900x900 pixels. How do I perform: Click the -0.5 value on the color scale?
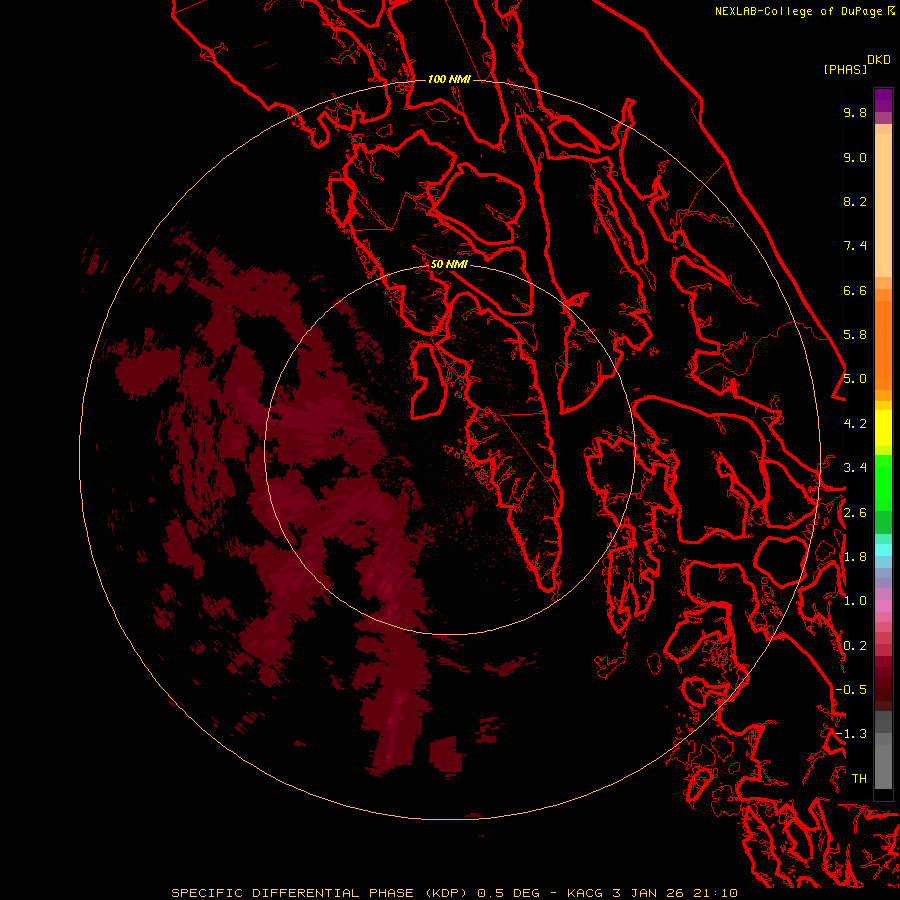pyautogui.click(x=851, y=690)
